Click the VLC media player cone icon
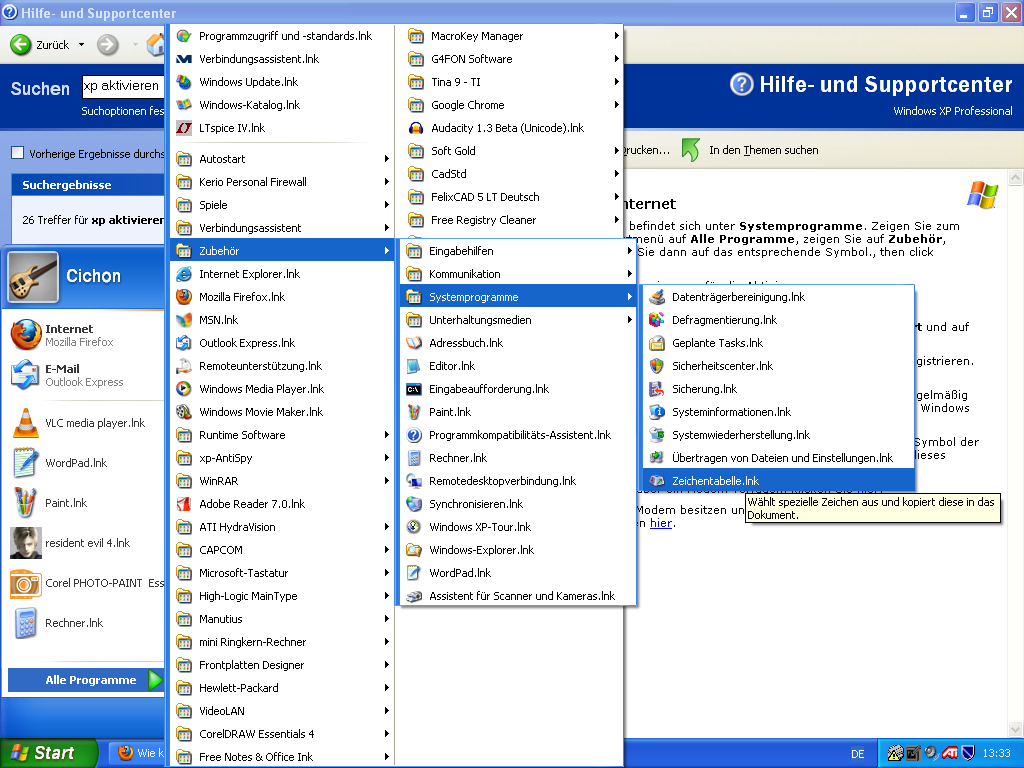This screenshot has height=768, width=1024. click(25, 423)
